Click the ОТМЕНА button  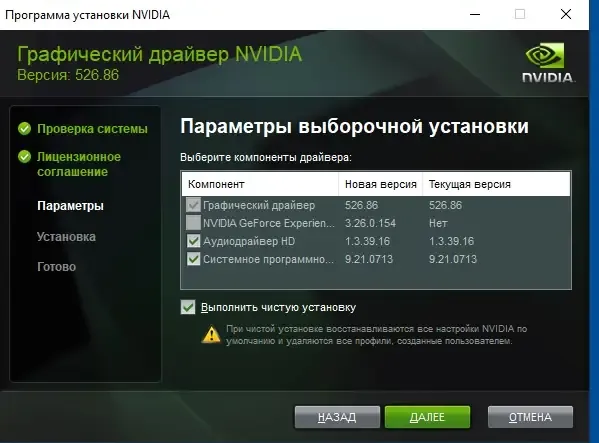tap(530, 417)
